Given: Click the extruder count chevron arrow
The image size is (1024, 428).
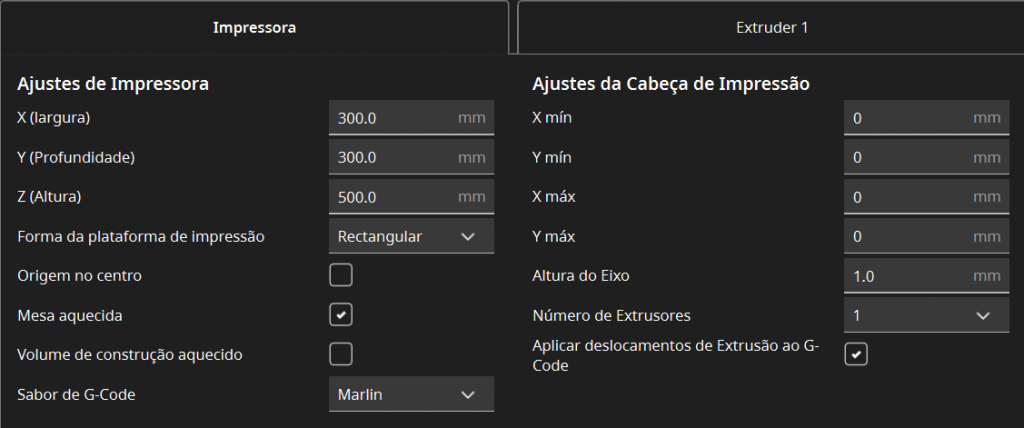Looking at the screenshot, I should [983, 316].
